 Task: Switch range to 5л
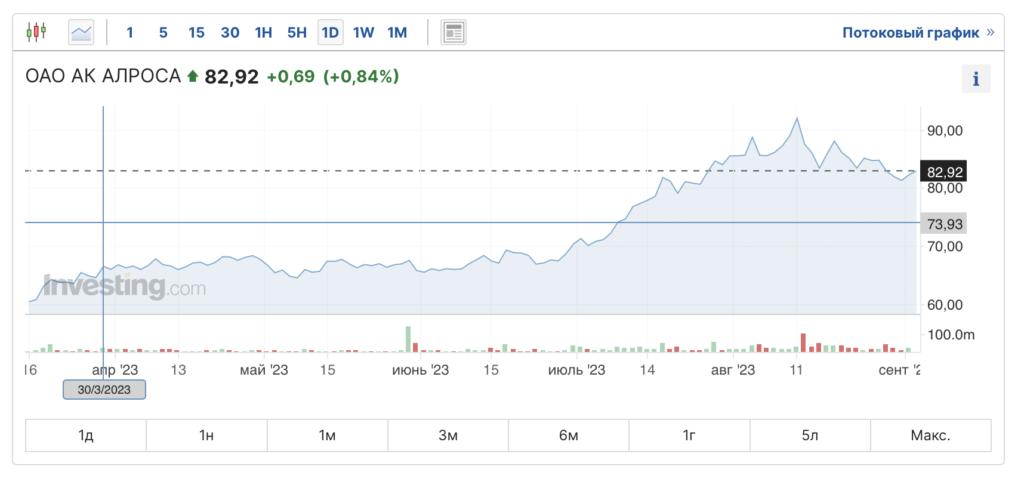810,435
